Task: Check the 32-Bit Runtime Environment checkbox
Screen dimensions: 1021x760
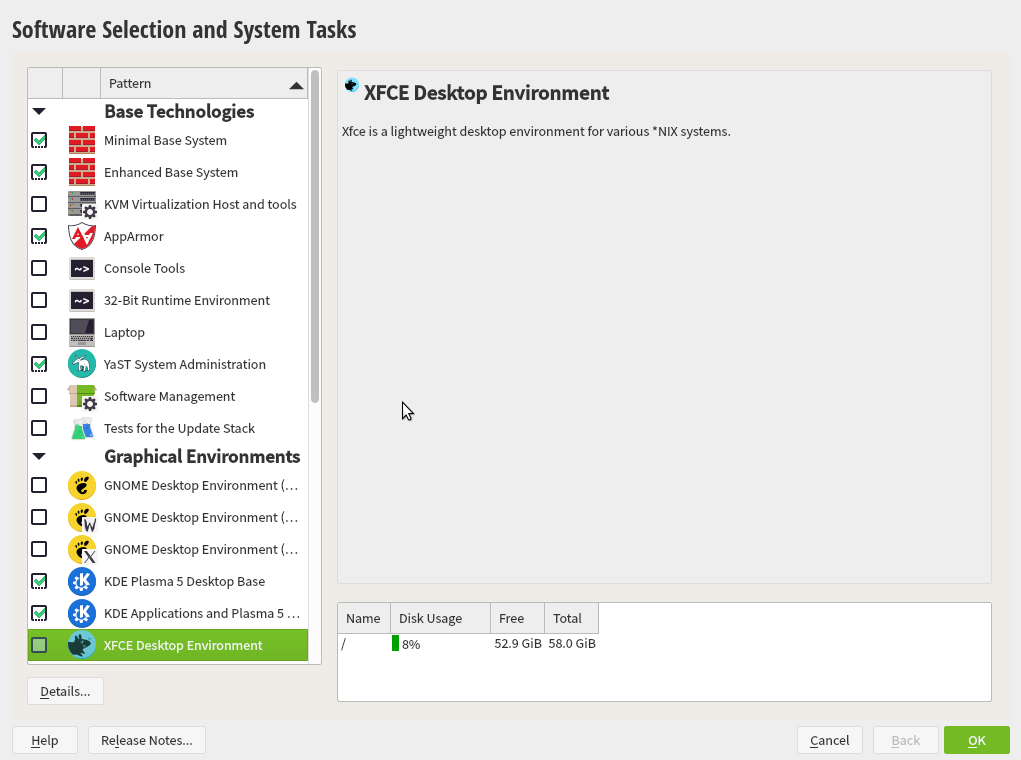Action: 39,300
